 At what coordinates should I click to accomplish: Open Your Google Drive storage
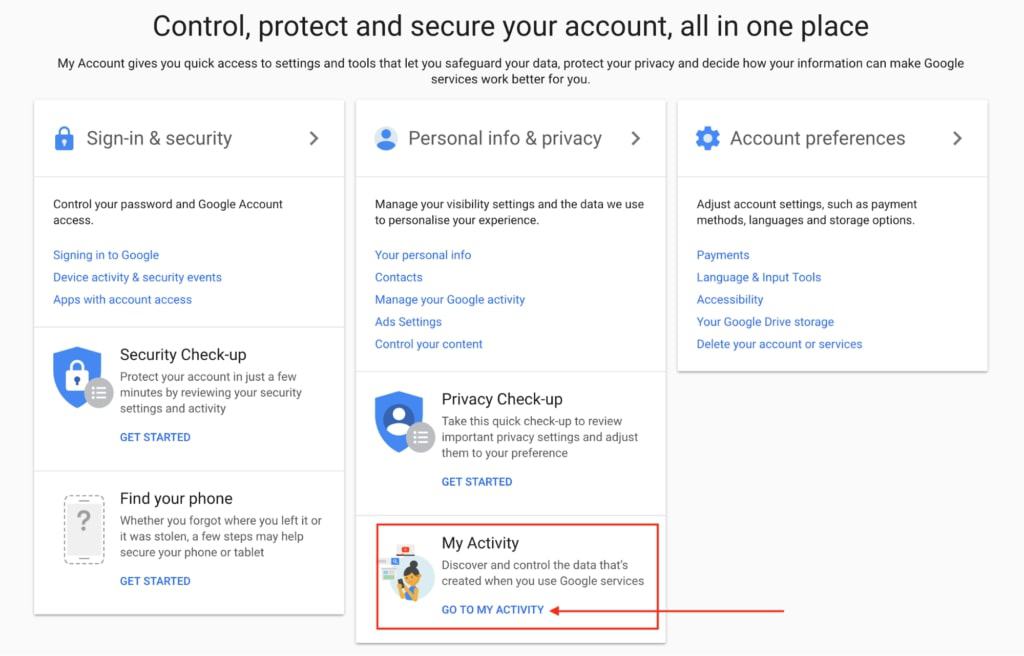(x=765, y=321)
